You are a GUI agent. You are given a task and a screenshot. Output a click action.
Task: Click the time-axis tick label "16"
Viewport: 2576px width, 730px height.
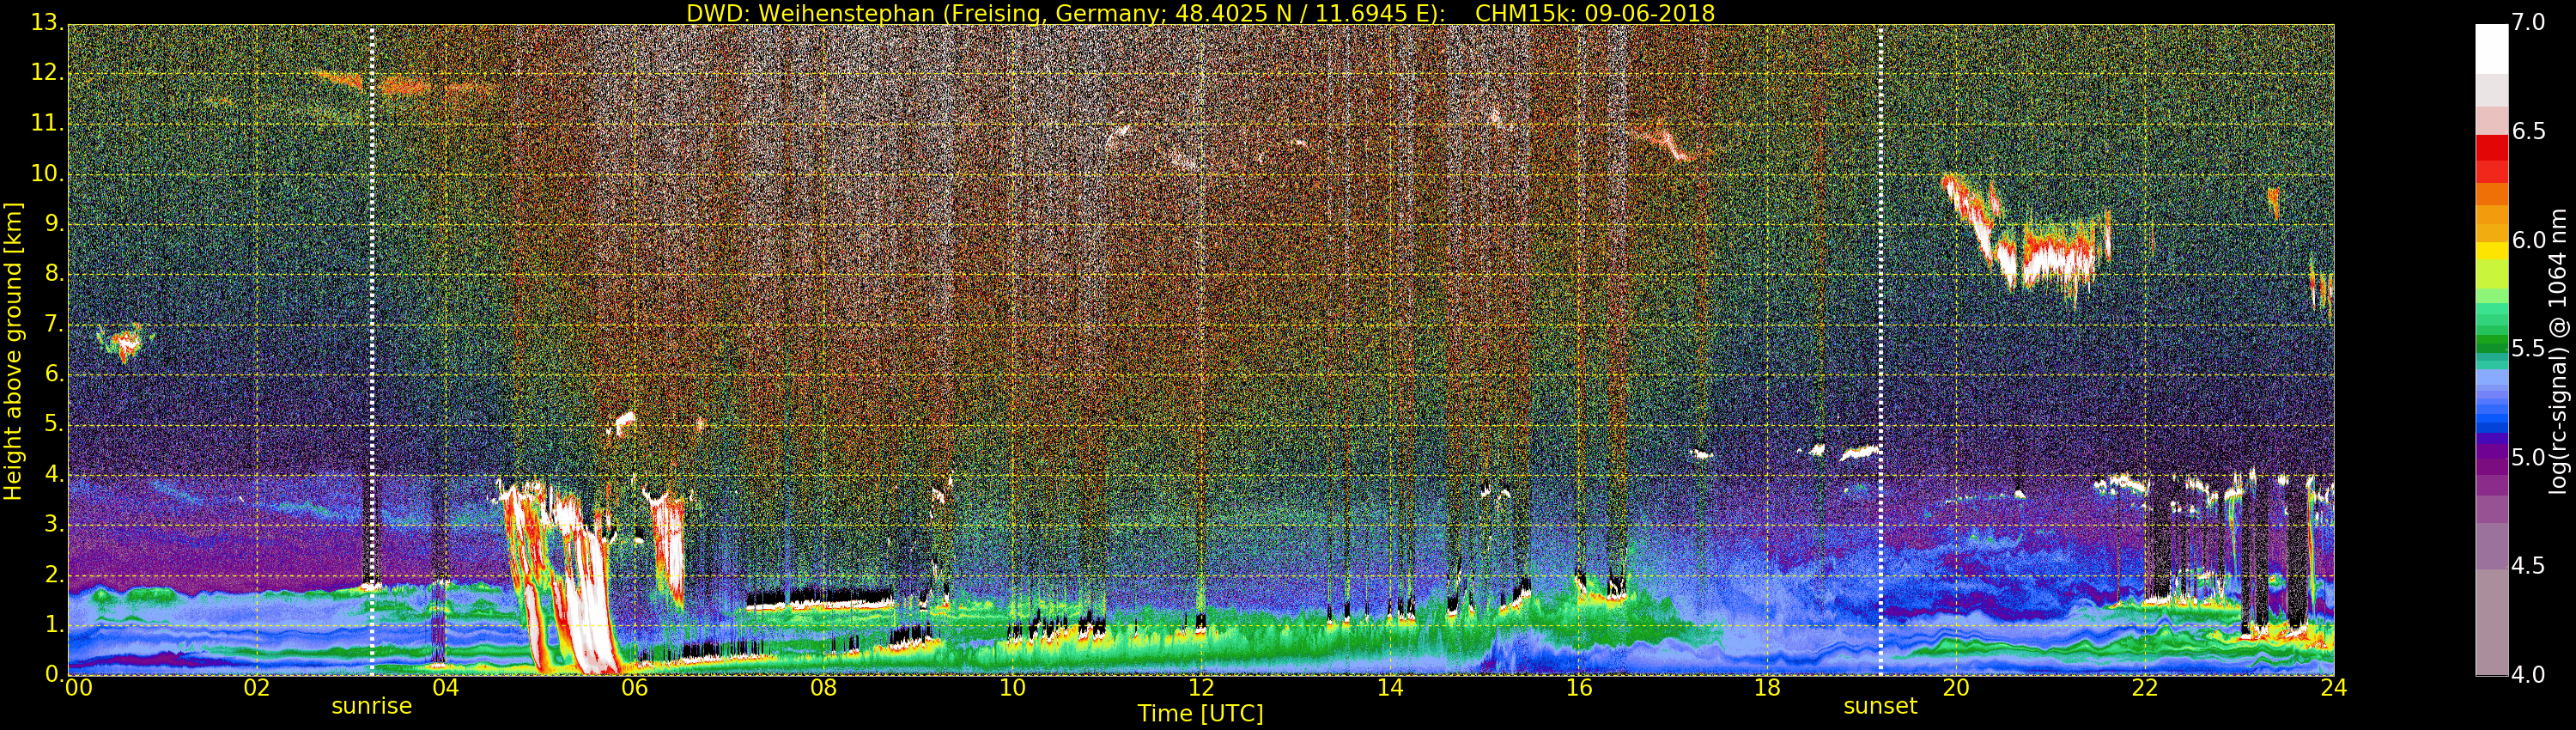click(1578, 687)
